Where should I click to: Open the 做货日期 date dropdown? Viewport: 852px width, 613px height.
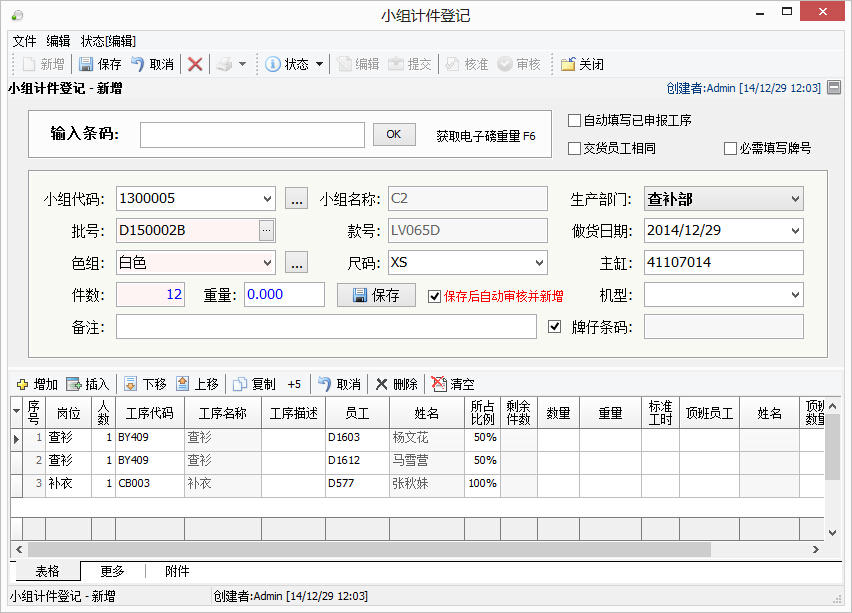795,231
